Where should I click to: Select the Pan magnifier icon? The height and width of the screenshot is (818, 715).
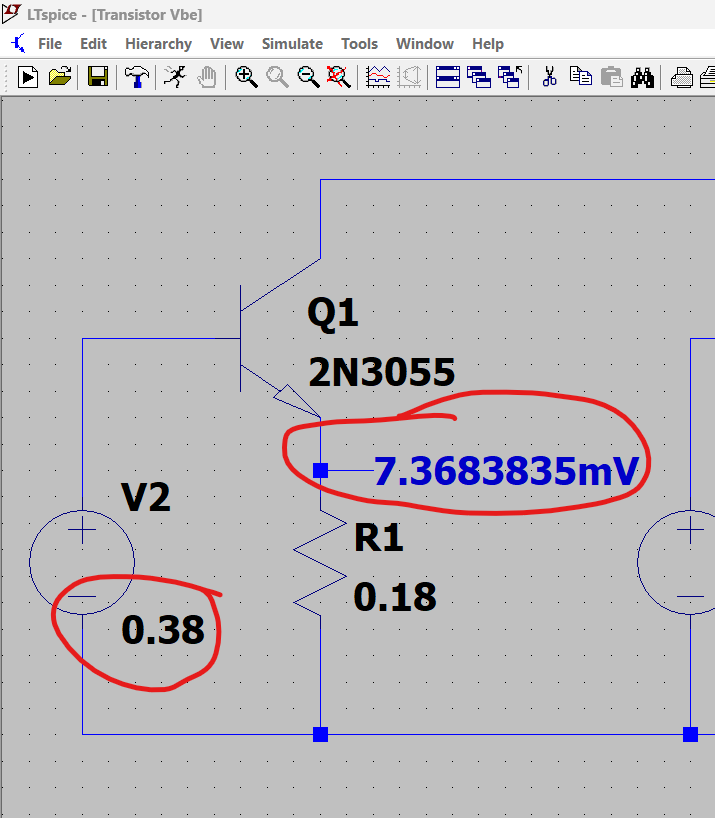(277, 77)
